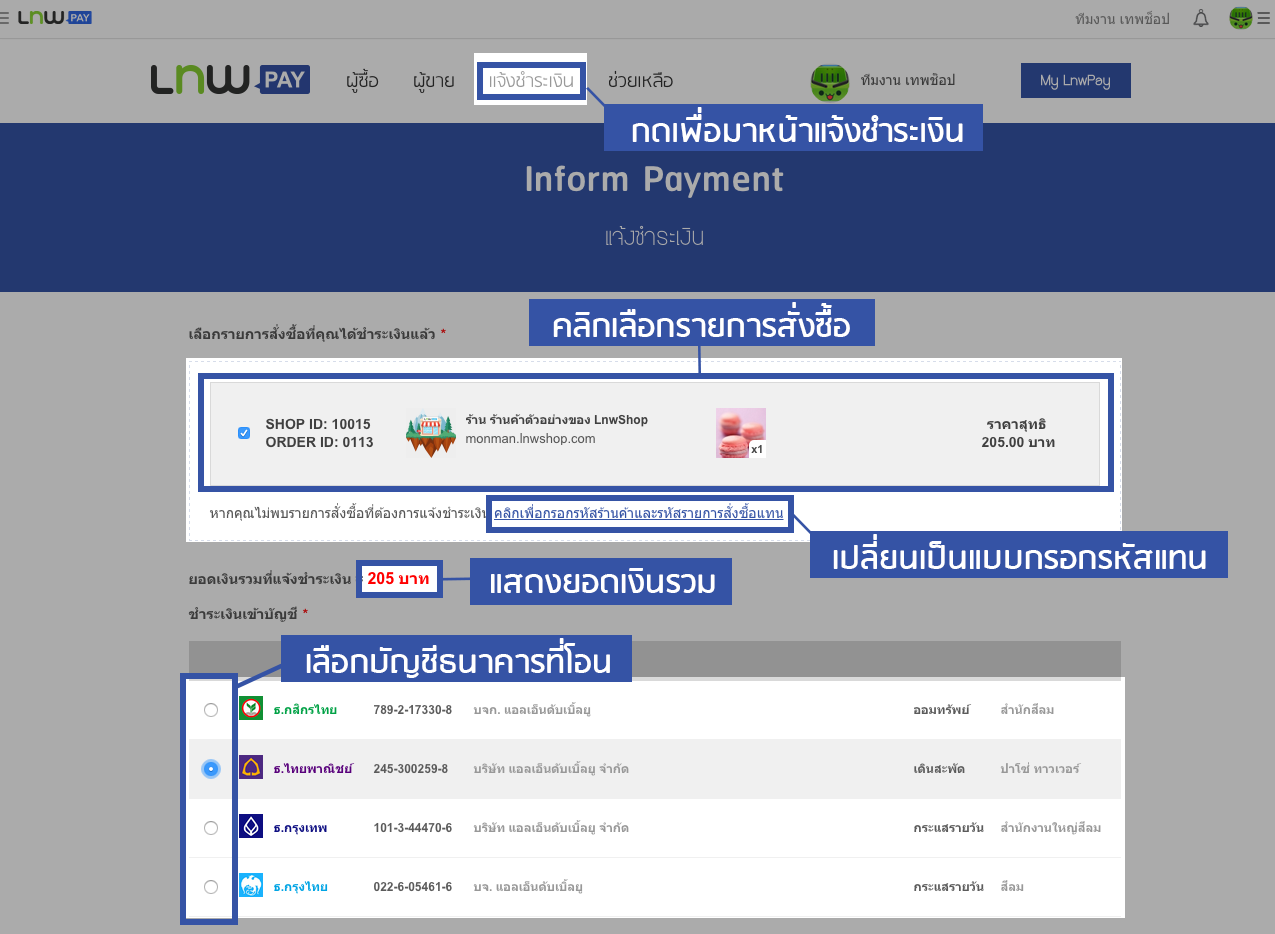The height and width of the screenshot is (934, 1275).
Task: Open the แจ้งชำระเงิน menu item
Action: coord(530,81)
